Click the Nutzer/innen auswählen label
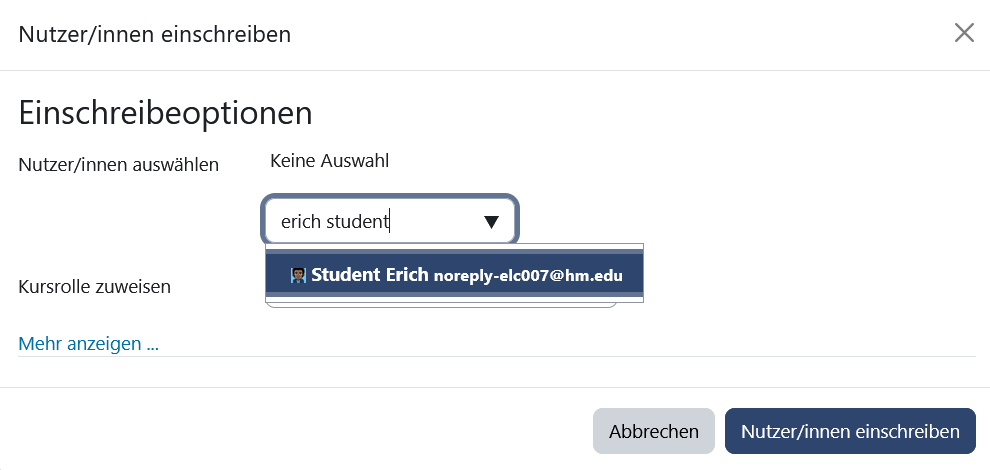Screen dimensions: 990x470 point(118,164)
